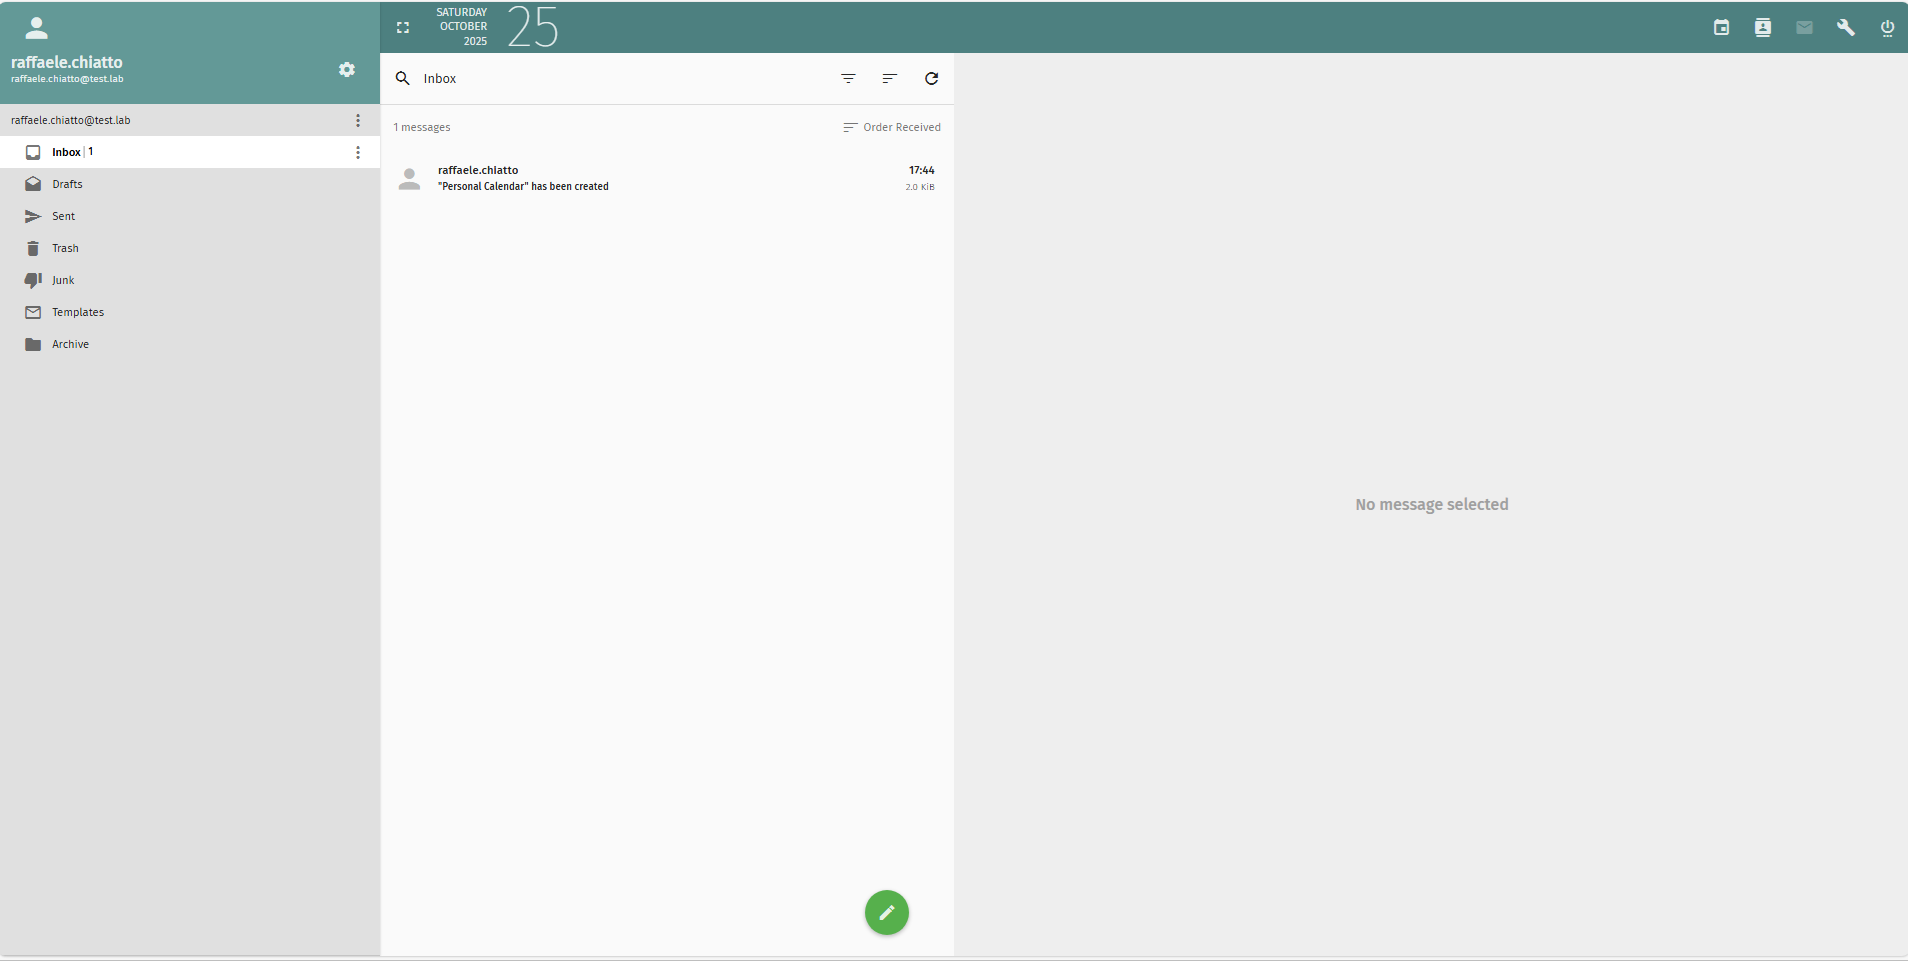Click the green compose pencil button
1908x961 pixels.
[x=886, y=912]
